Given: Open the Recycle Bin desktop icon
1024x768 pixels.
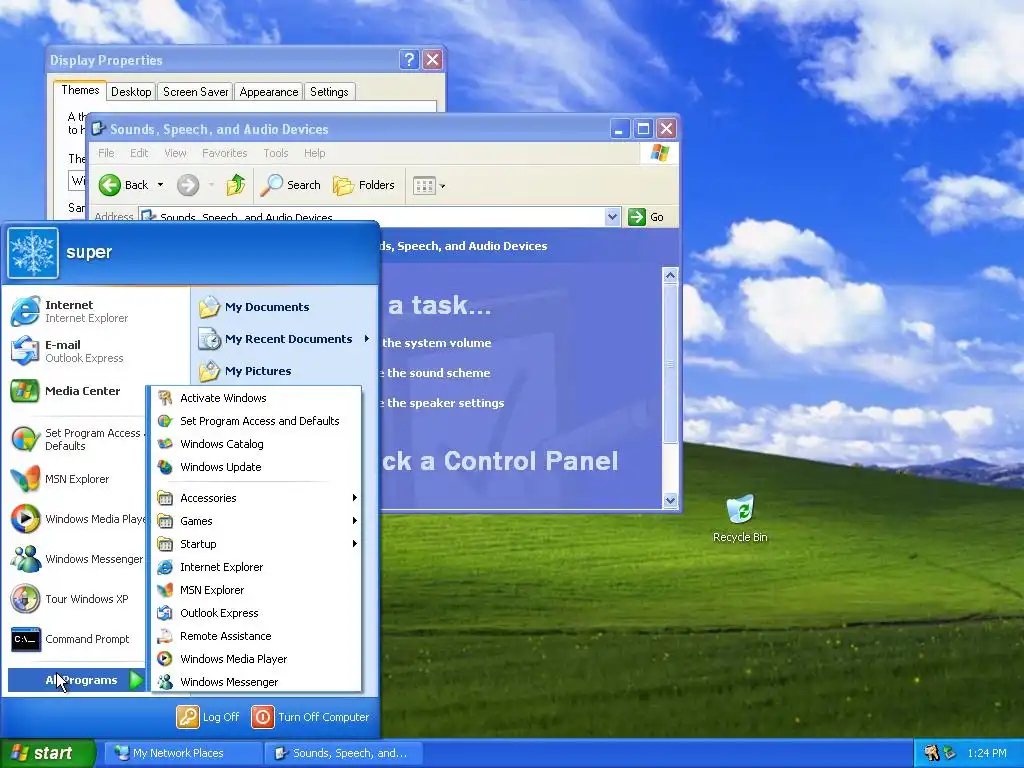Looking at the screenshot, I should coord(740,519).
